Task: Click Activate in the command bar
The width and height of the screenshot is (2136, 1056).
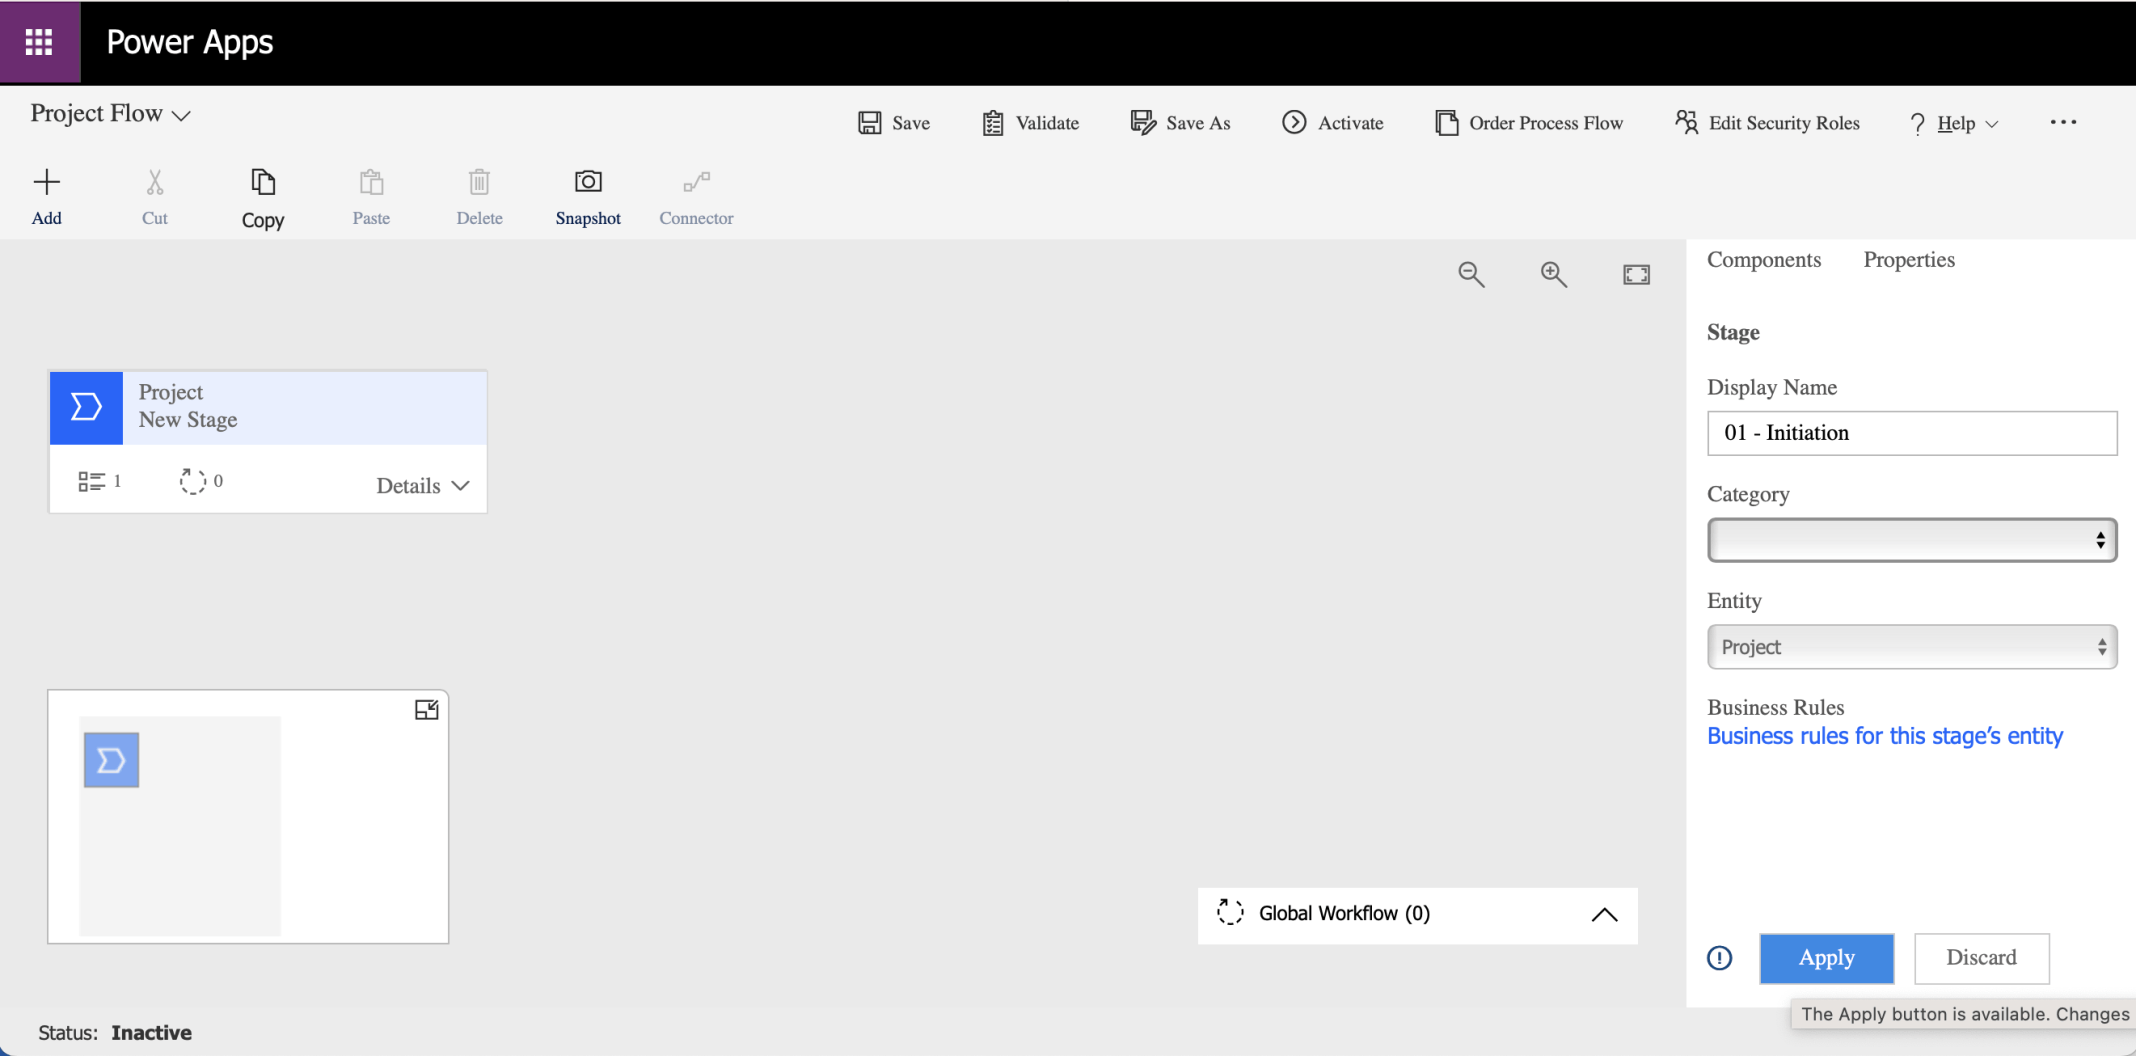Action: (x=1333, y=123)
